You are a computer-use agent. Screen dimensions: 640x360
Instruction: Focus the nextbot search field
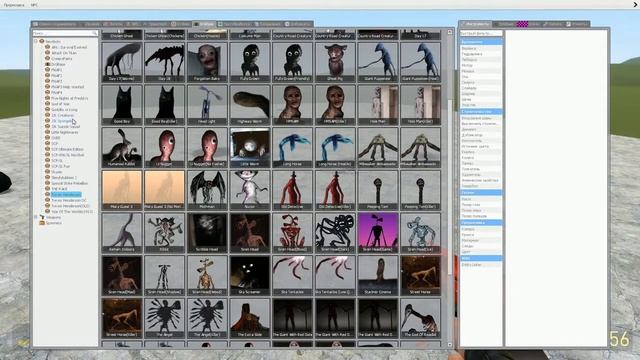tap(65, 33)
